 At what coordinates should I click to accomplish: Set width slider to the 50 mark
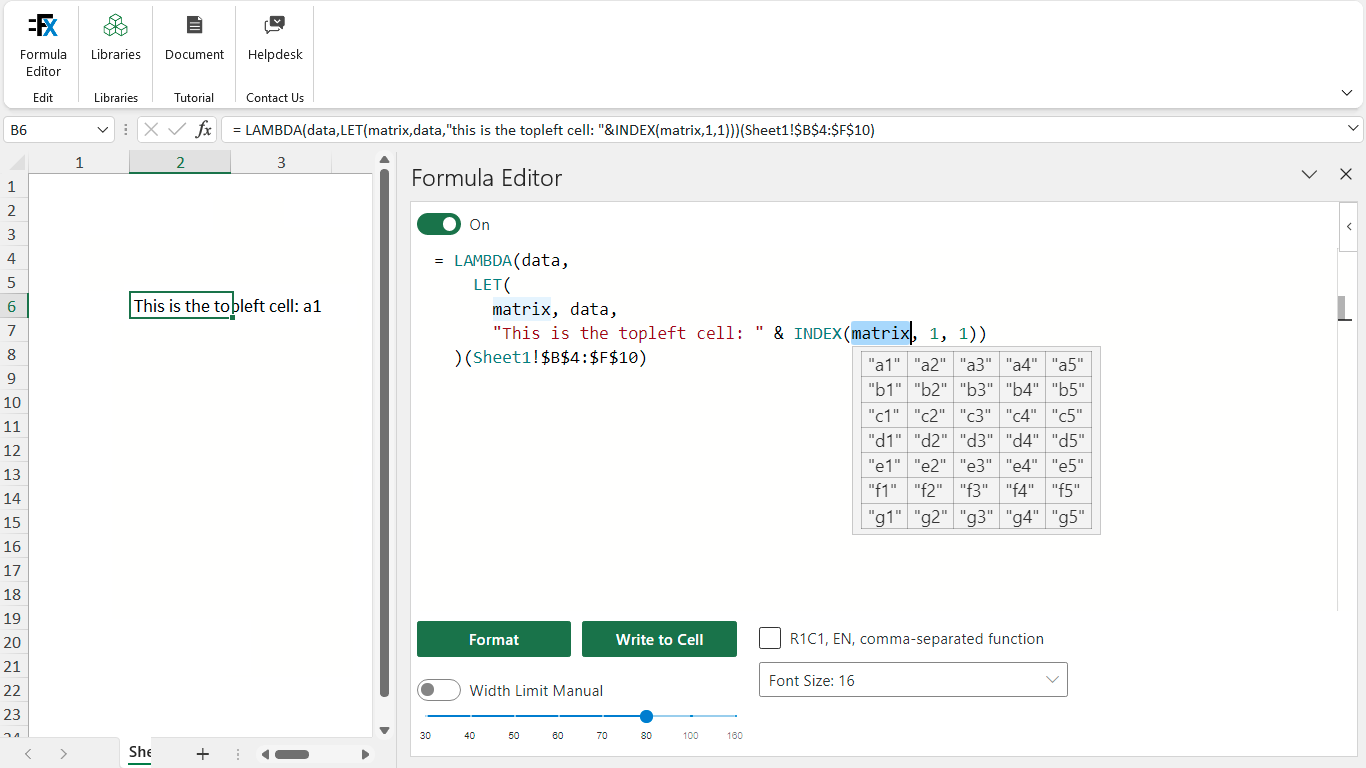point(514,716)
